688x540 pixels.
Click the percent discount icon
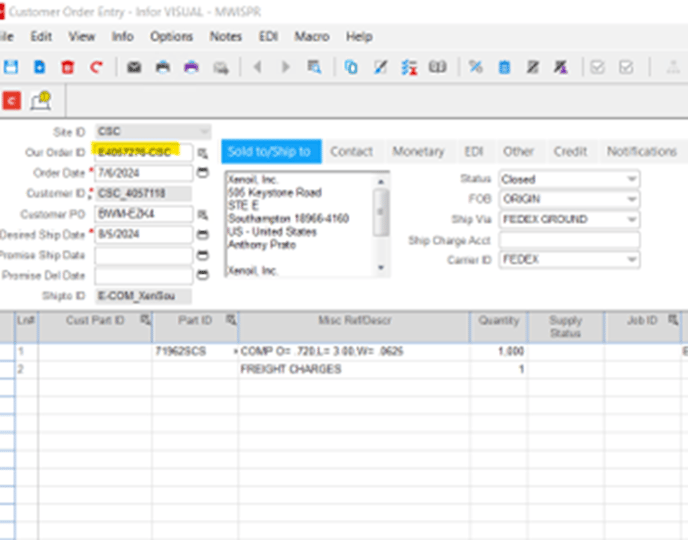(476, 67)
